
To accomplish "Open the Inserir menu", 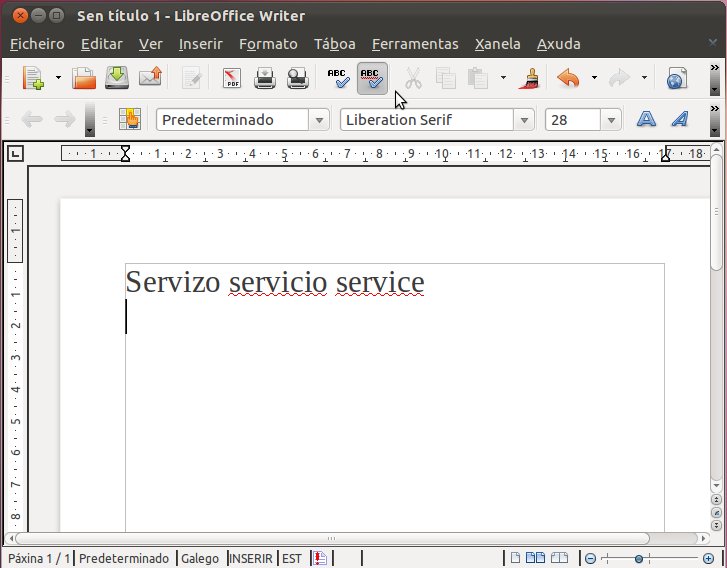I will click(201, 44).
